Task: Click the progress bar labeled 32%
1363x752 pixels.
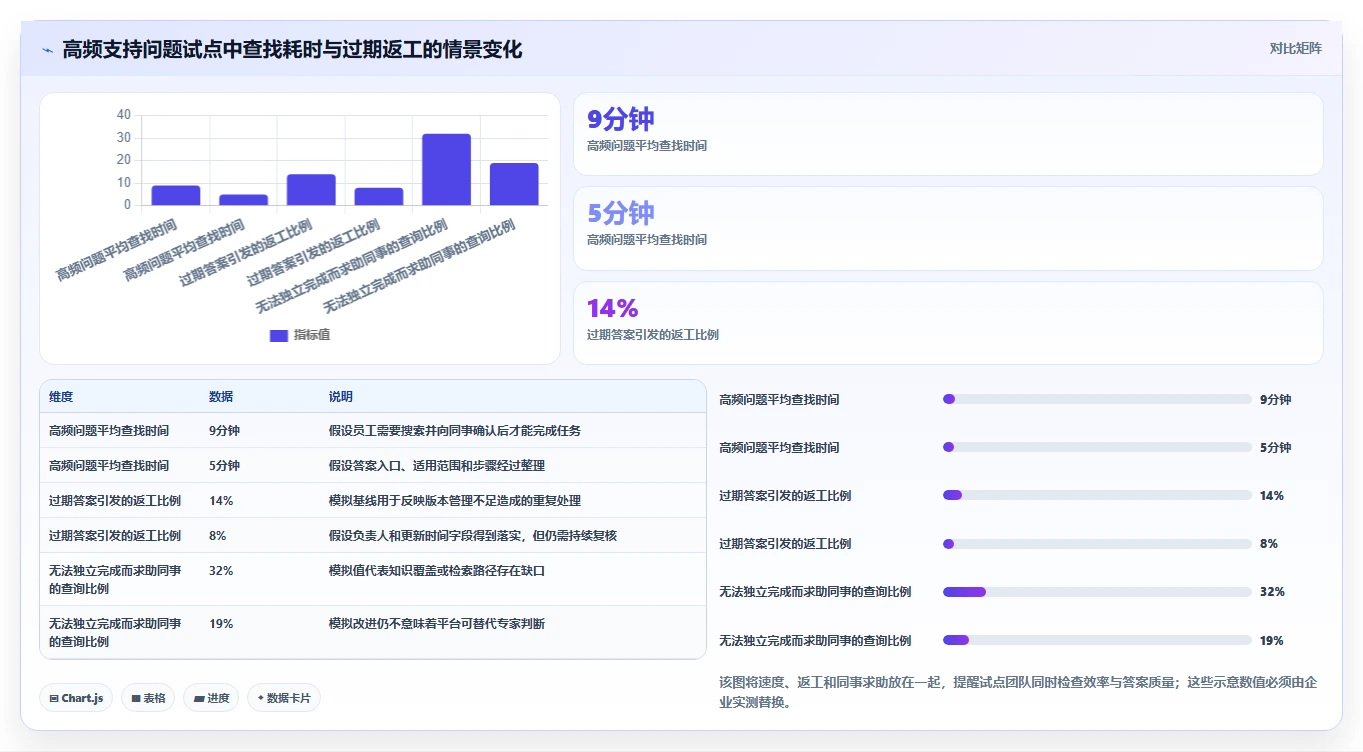Action: pyautogui.click(x=1097, y=592)
